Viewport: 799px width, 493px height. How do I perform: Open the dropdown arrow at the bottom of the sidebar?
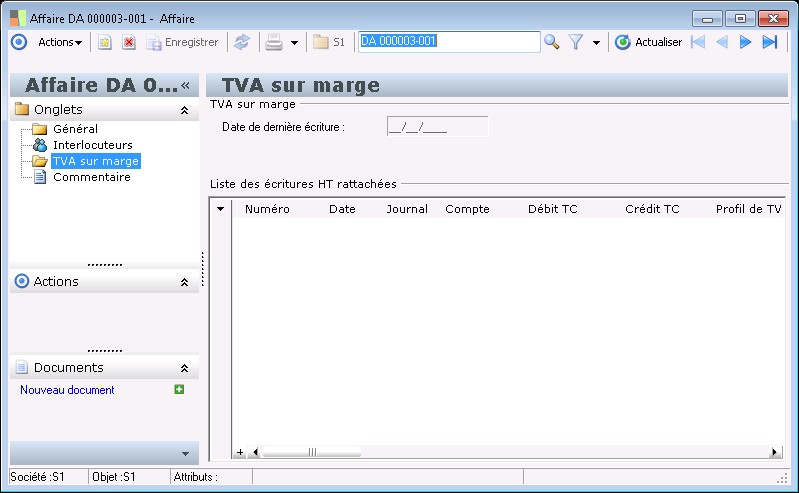click(185, 454)
